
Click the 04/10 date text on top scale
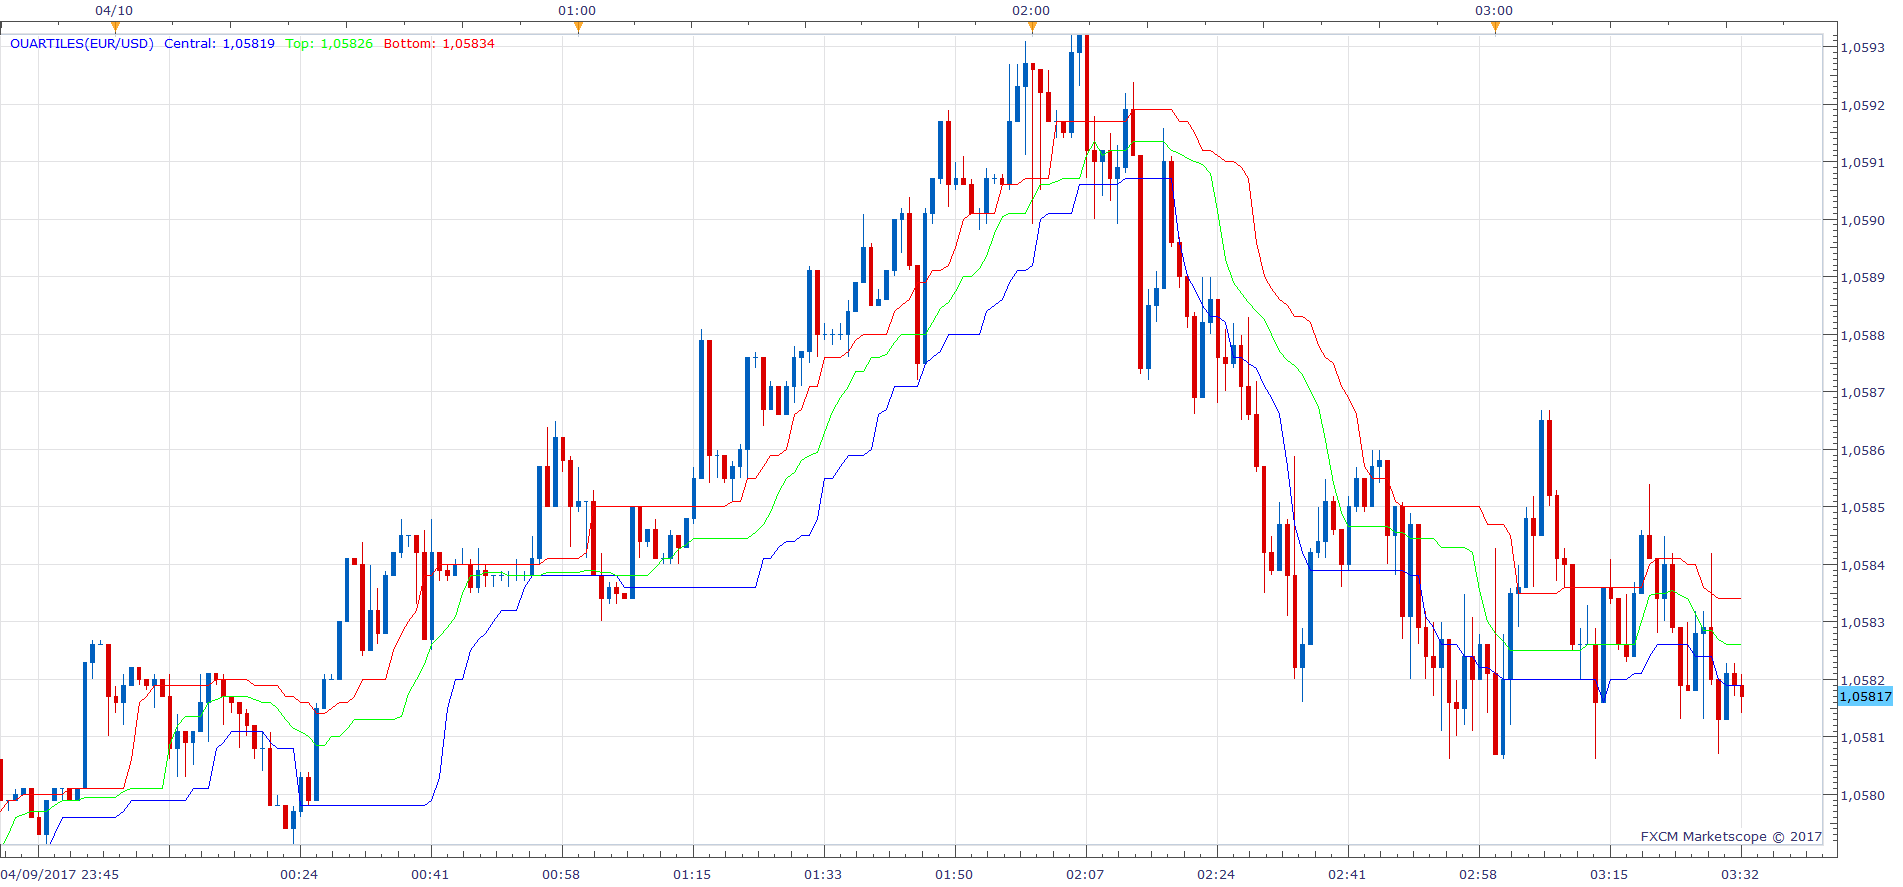[114, 10]
